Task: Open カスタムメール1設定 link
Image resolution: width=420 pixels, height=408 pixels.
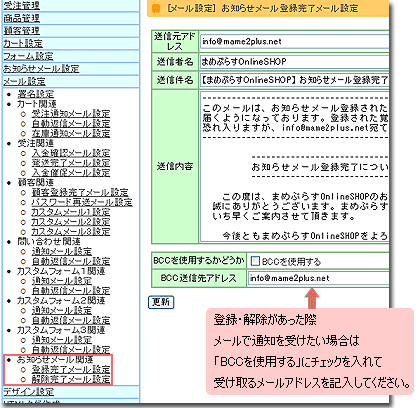Action: point(71,212)
